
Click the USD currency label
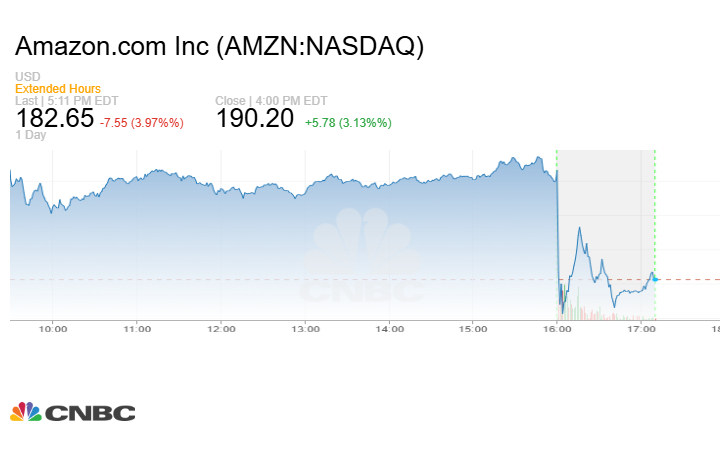click(27, 77)
